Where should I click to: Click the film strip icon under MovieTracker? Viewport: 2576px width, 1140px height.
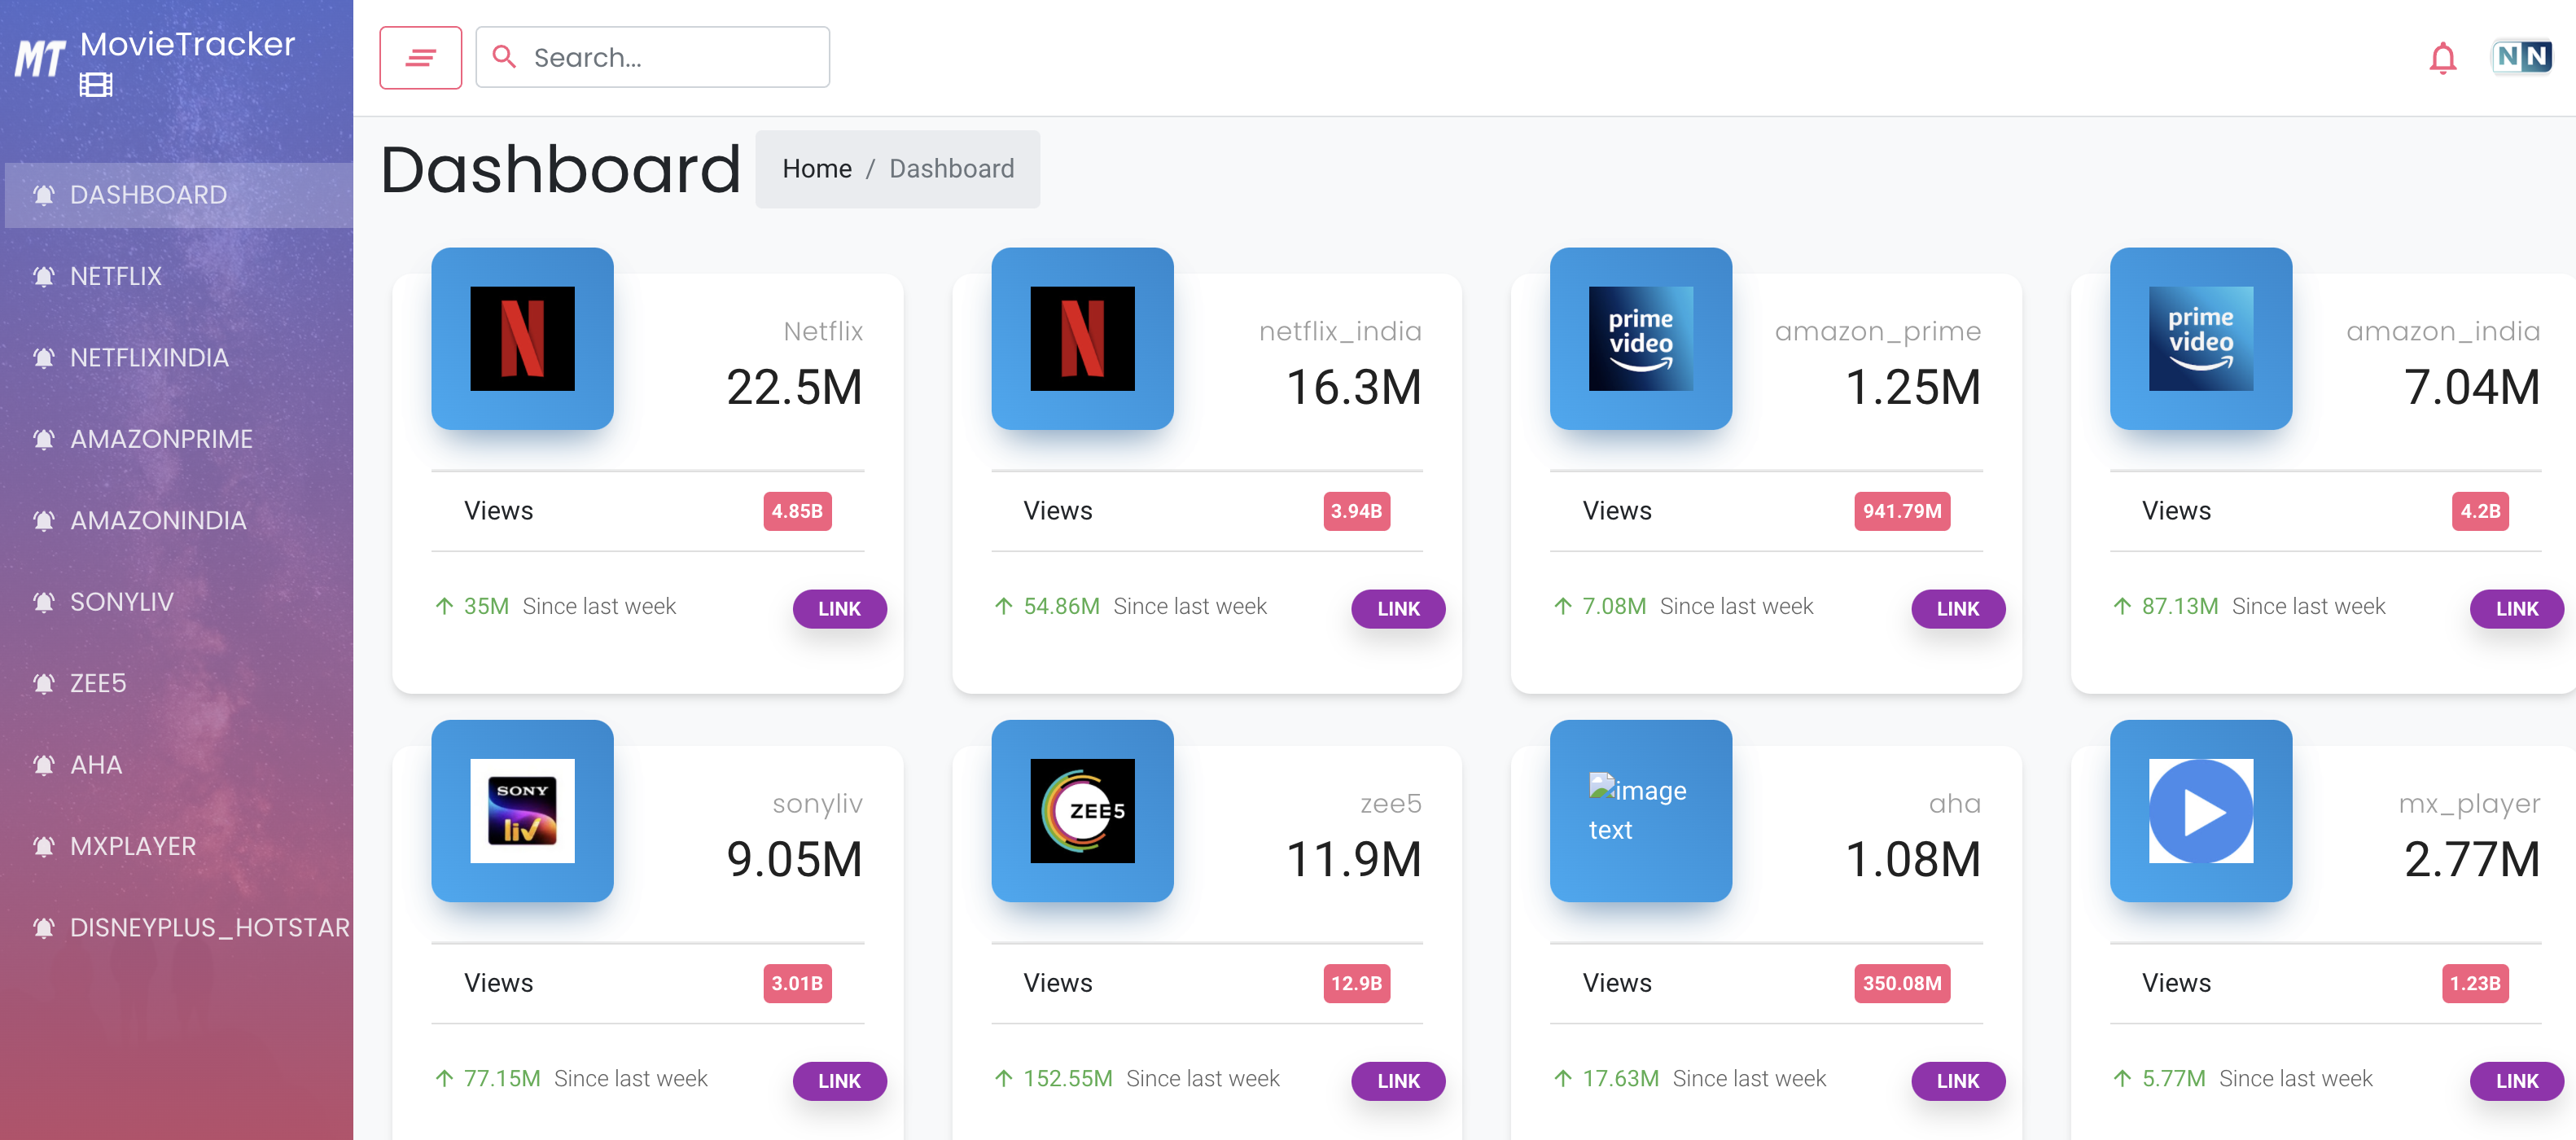[x=96, y=85]
